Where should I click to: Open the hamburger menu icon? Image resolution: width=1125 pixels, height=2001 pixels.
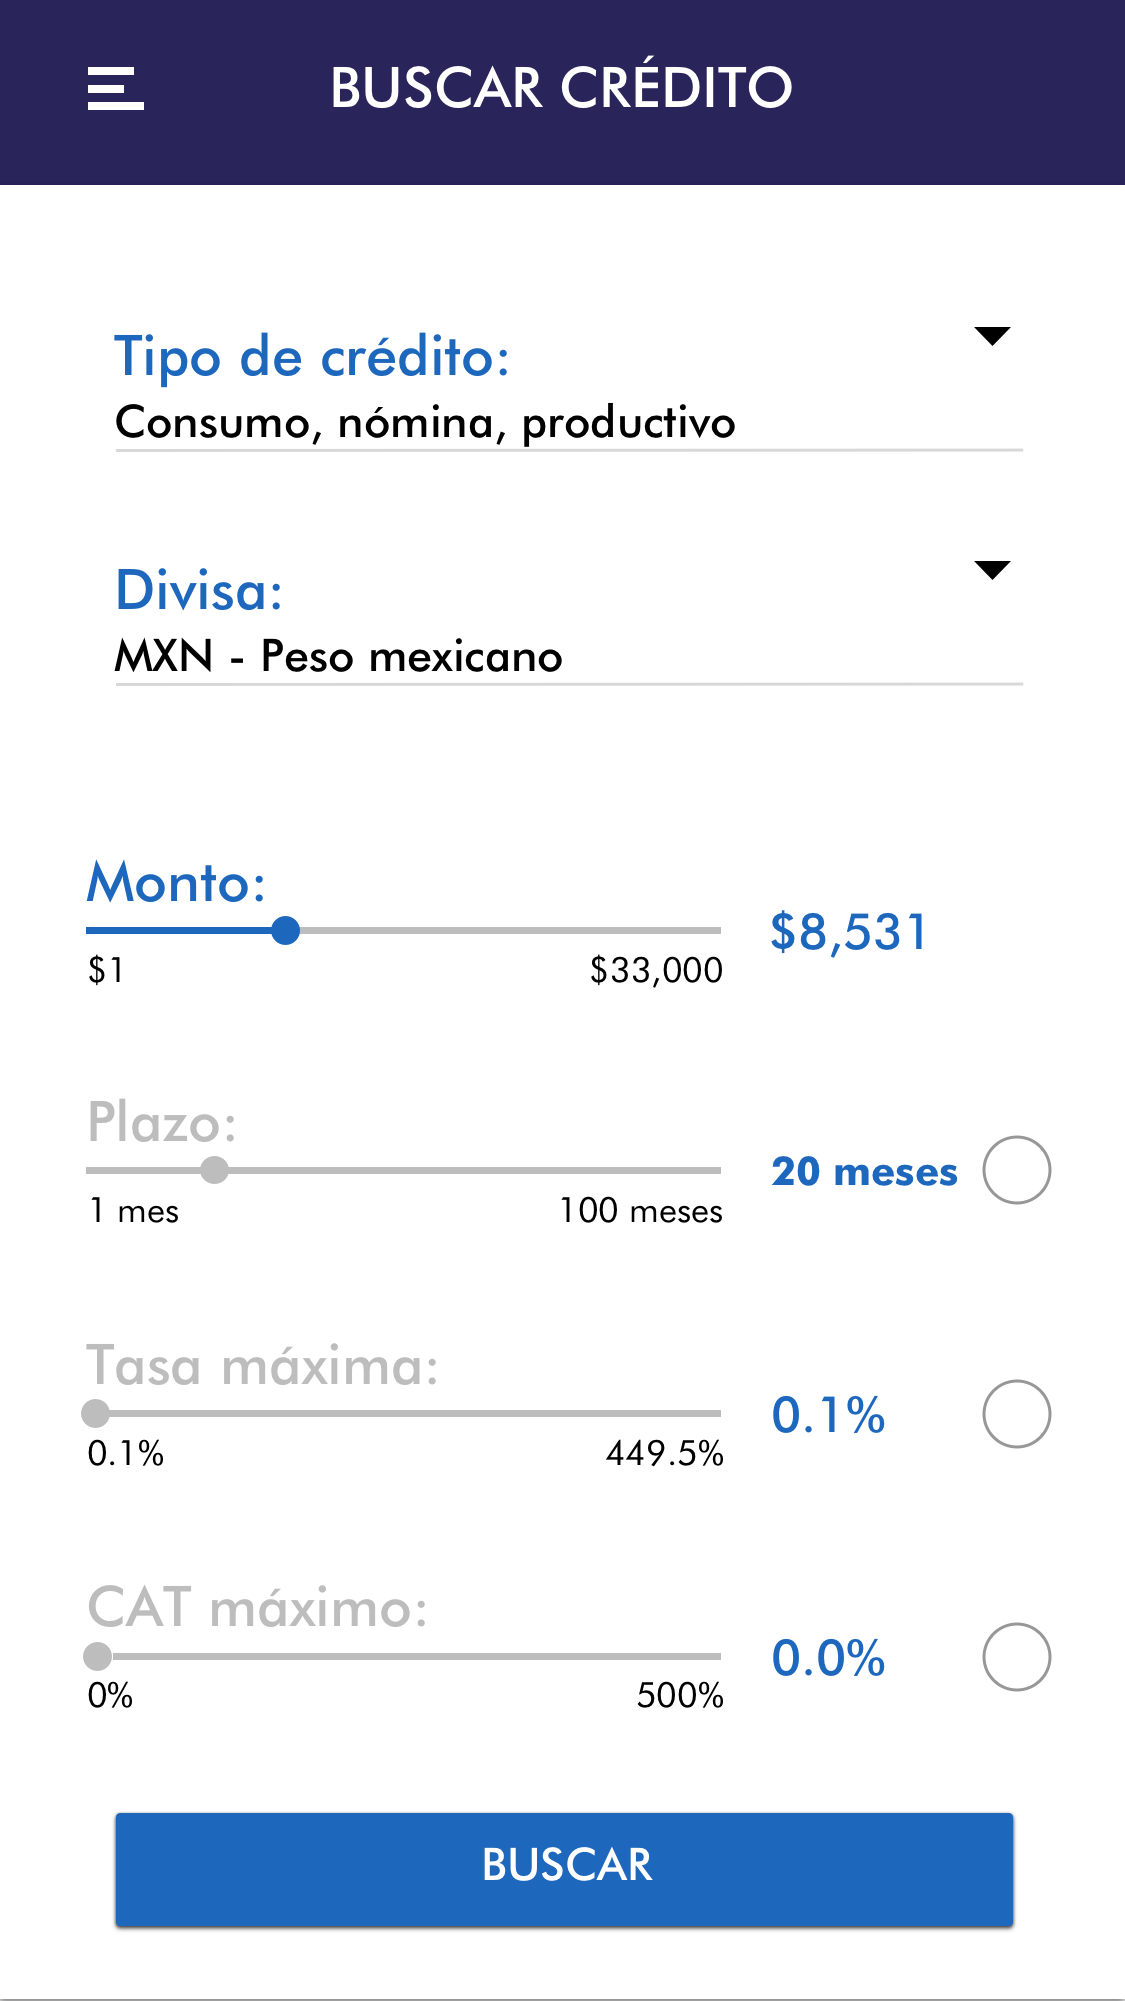click(115, 88)
